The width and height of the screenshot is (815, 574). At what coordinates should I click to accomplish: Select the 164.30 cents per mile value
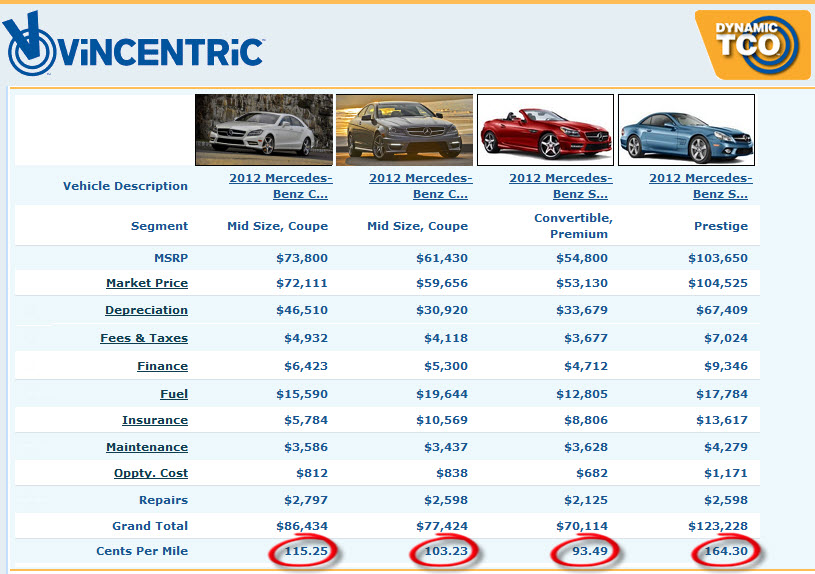[726, 551]
